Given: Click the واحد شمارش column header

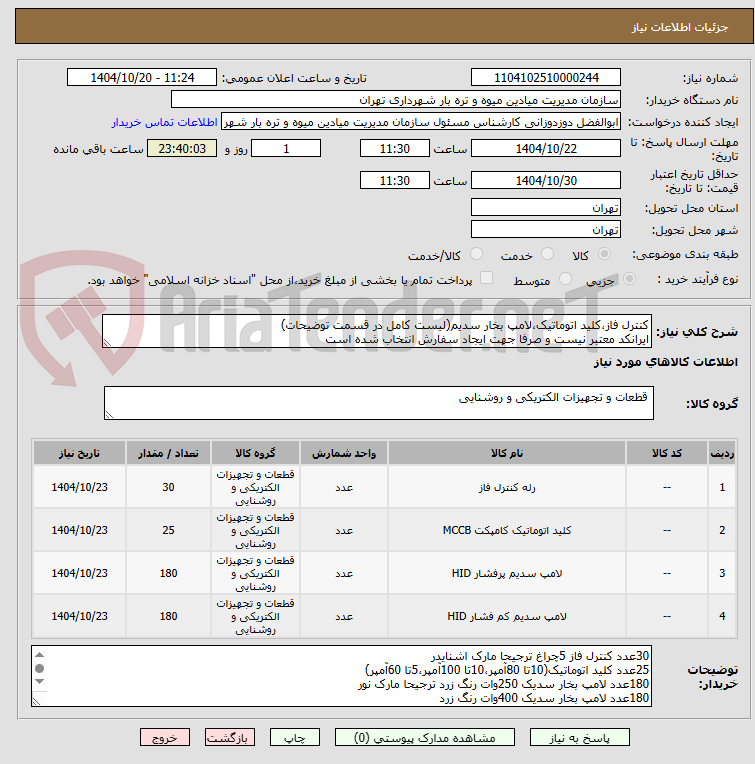Looking at the screenshot, I should click(344, 453).
